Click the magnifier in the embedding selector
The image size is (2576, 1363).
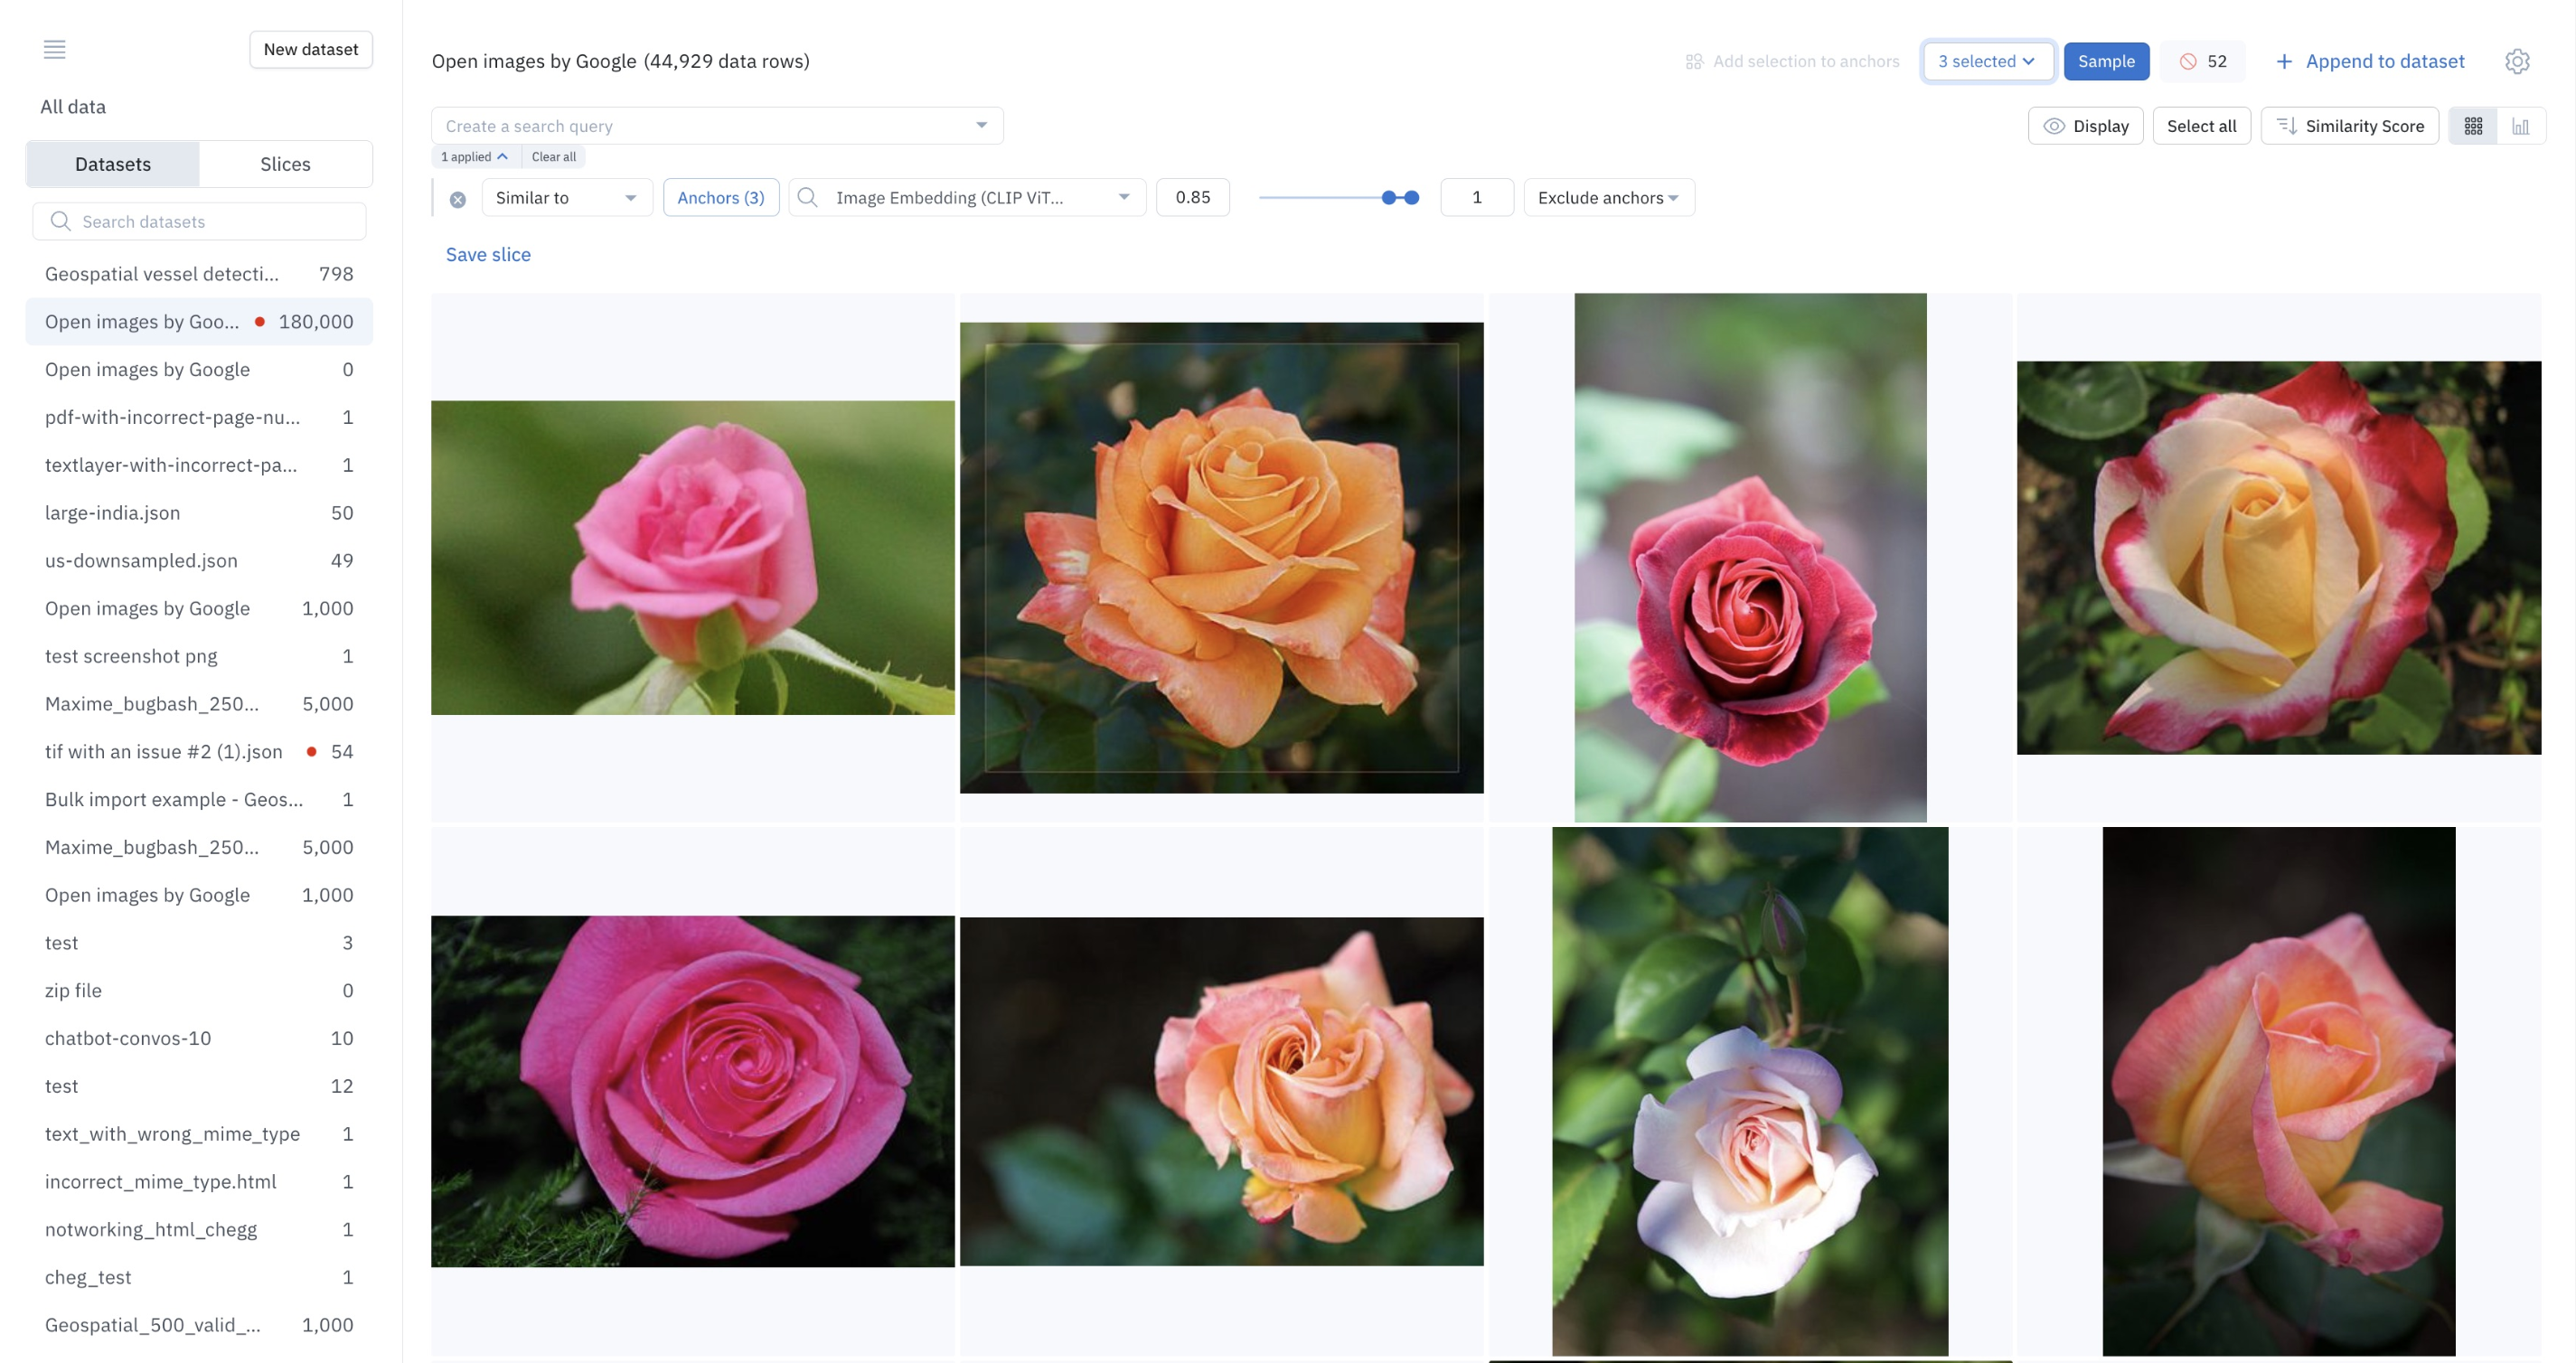[808, 197]
